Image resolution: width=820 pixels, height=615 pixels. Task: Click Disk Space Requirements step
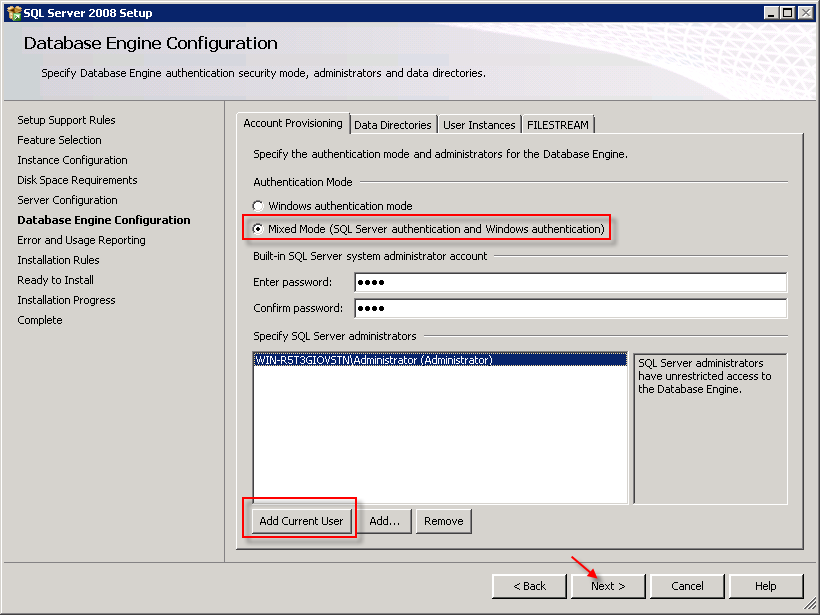(77, 180)
